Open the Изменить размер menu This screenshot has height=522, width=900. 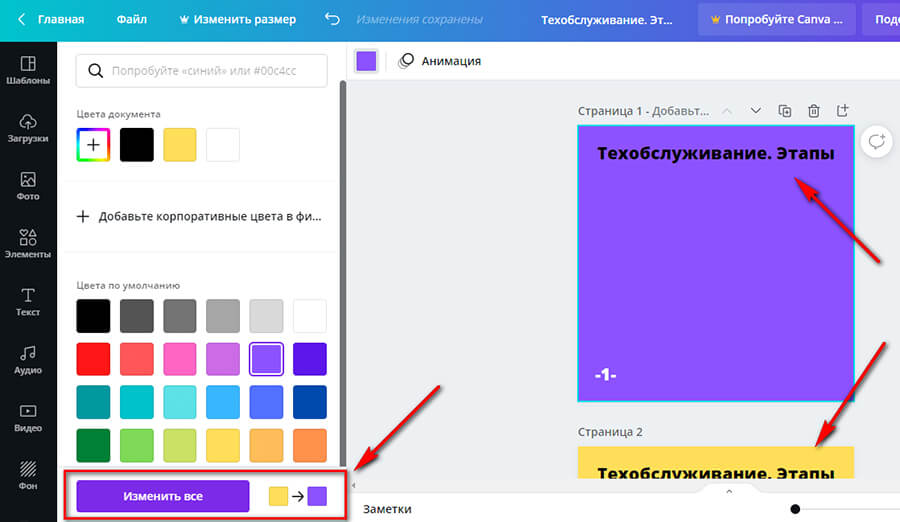coord(237,20)
